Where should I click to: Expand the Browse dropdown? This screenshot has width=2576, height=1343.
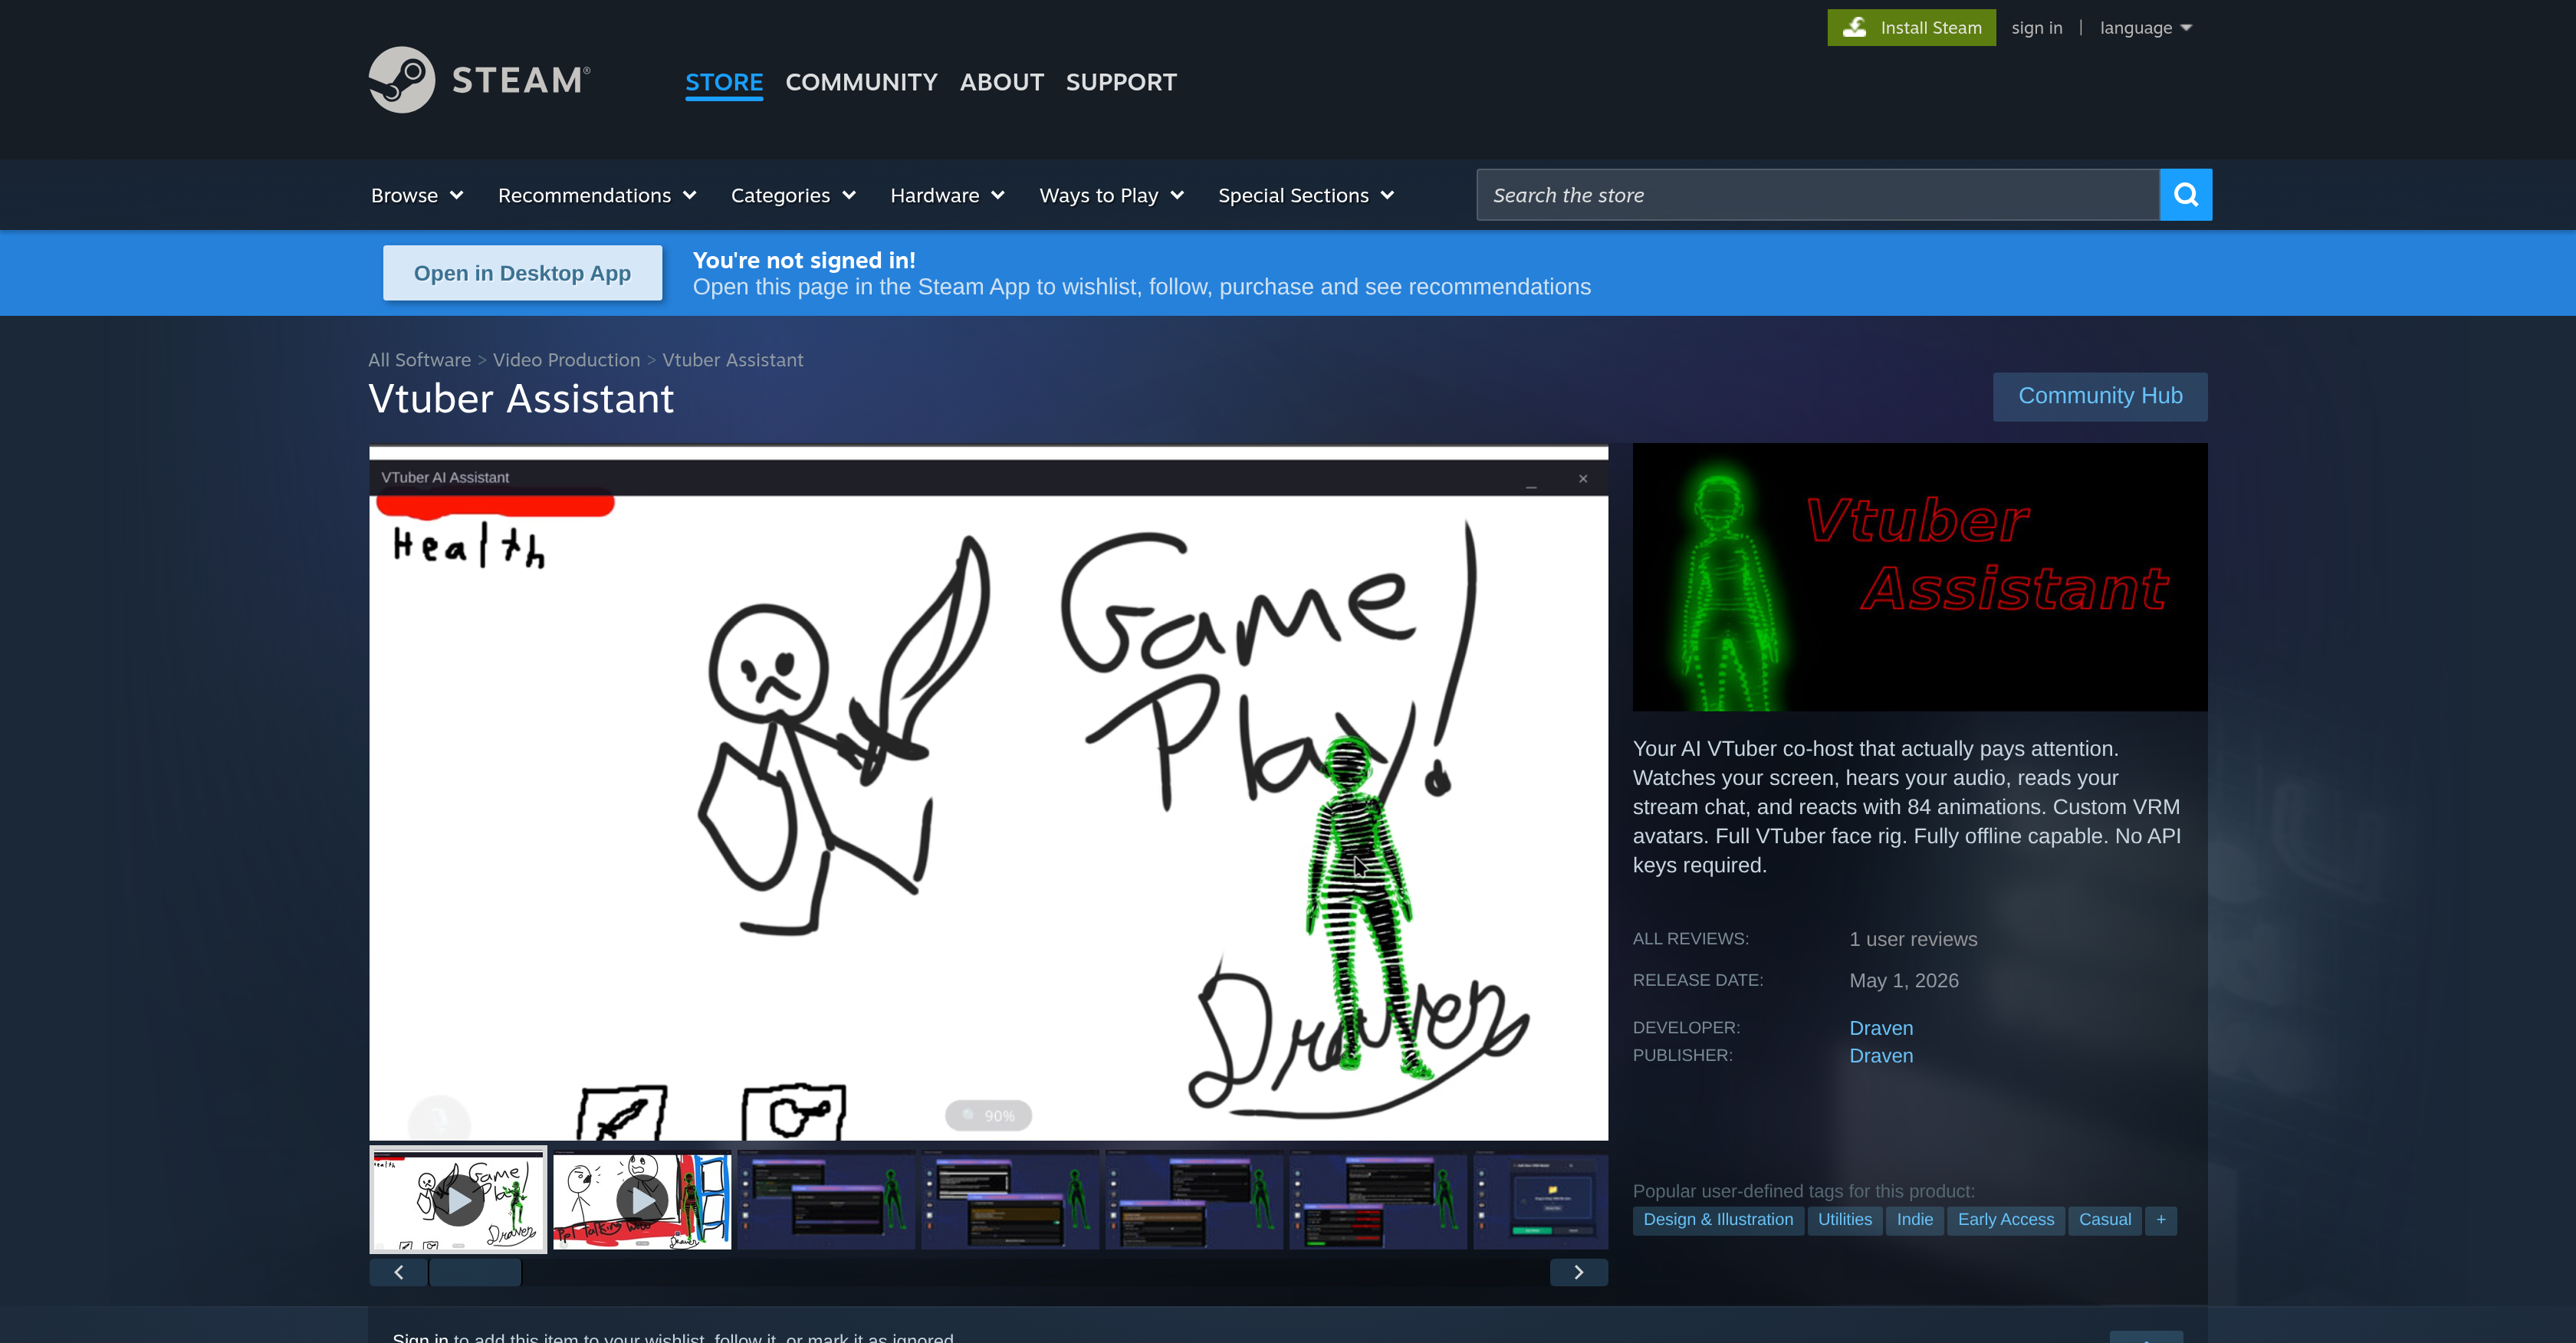click(417, 196)
